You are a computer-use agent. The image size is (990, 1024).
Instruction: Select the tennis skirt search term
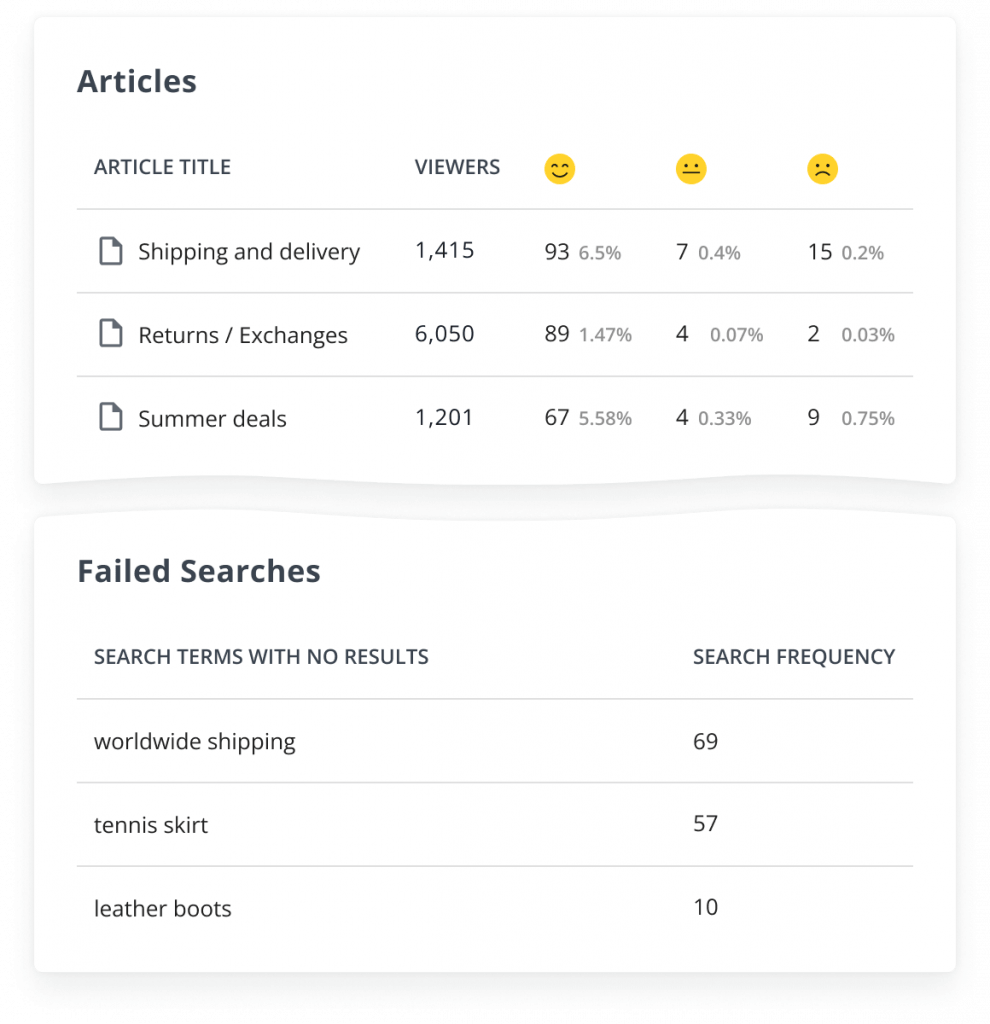pos(151,825)
